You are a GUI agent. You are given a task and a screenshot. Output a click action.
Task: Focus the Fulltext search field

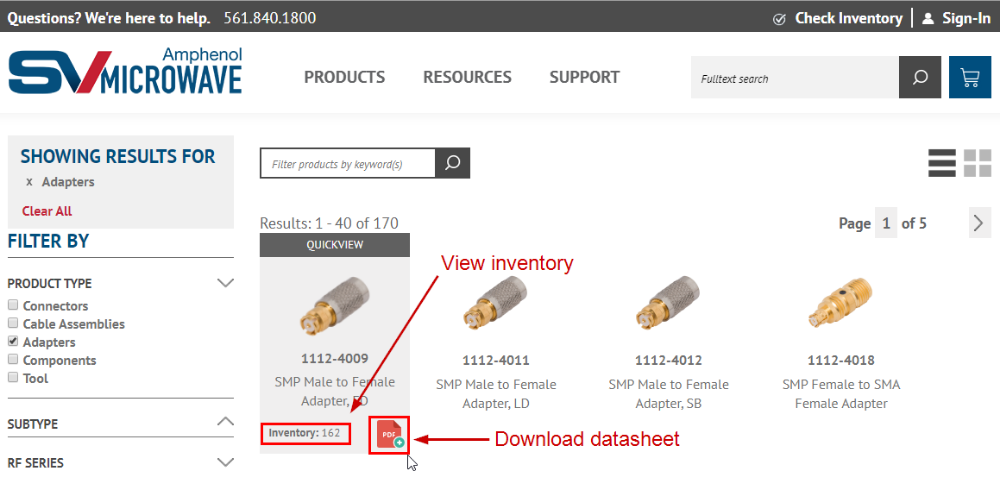click(x=795, y=77)
